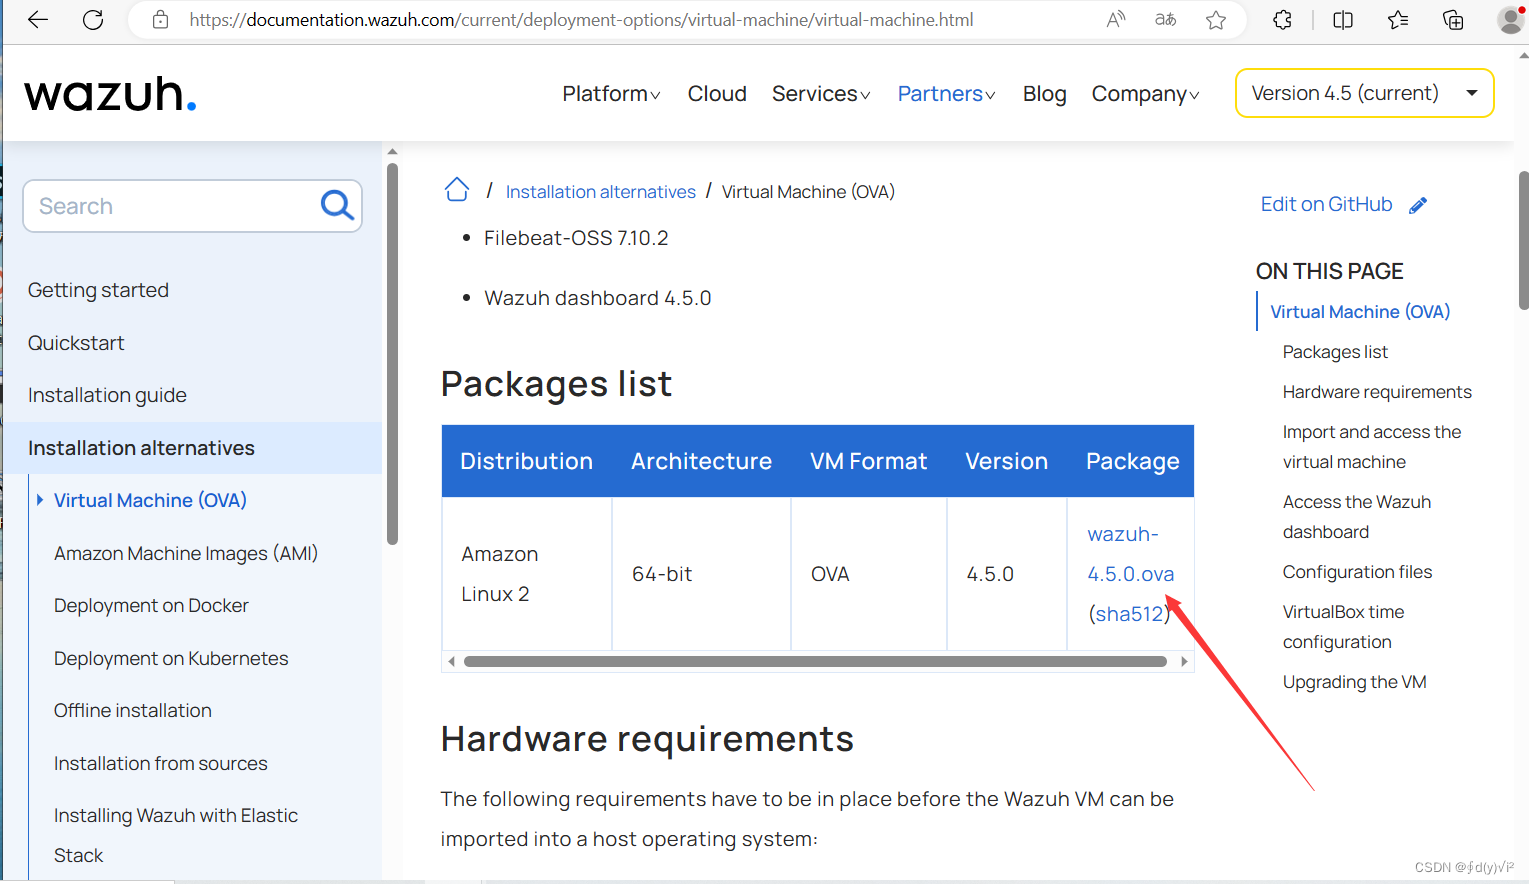Jump to Configuration files section link
The width and height of the screenshot is (1529, 884).
click(1357, 572)
